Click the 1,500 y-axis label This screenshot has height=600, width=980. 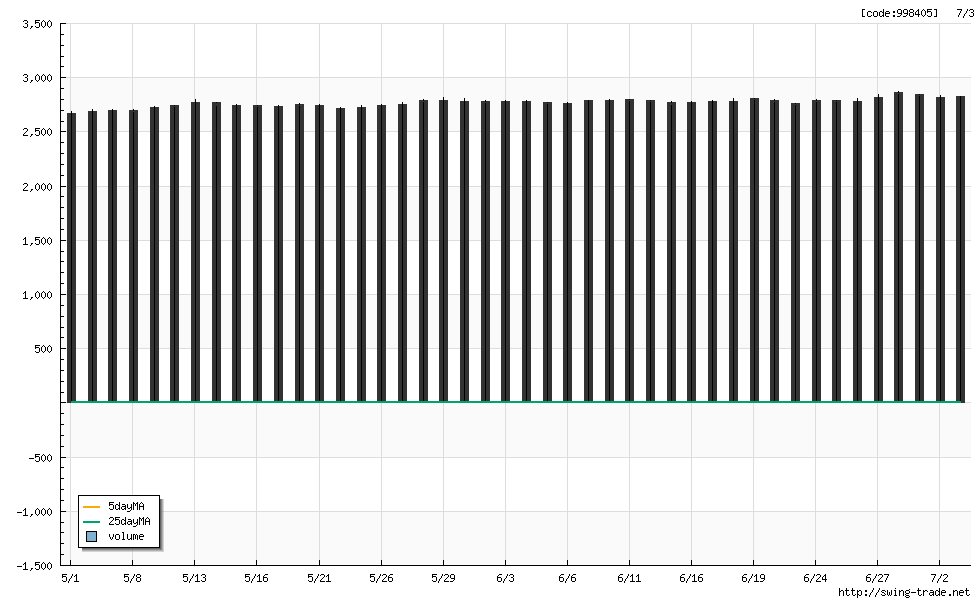pyautogui.click(x=38, y=241)
